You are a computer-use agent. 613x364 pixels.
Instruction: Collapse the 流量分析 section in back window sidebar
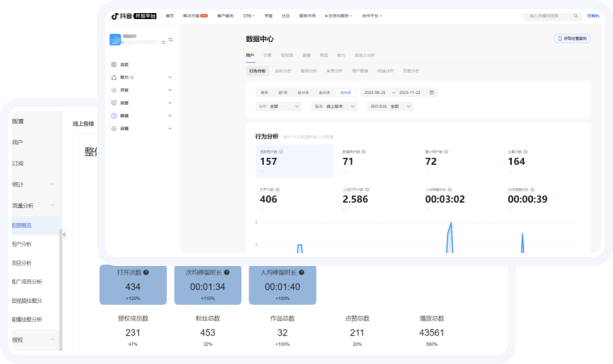tap(52, 205)
